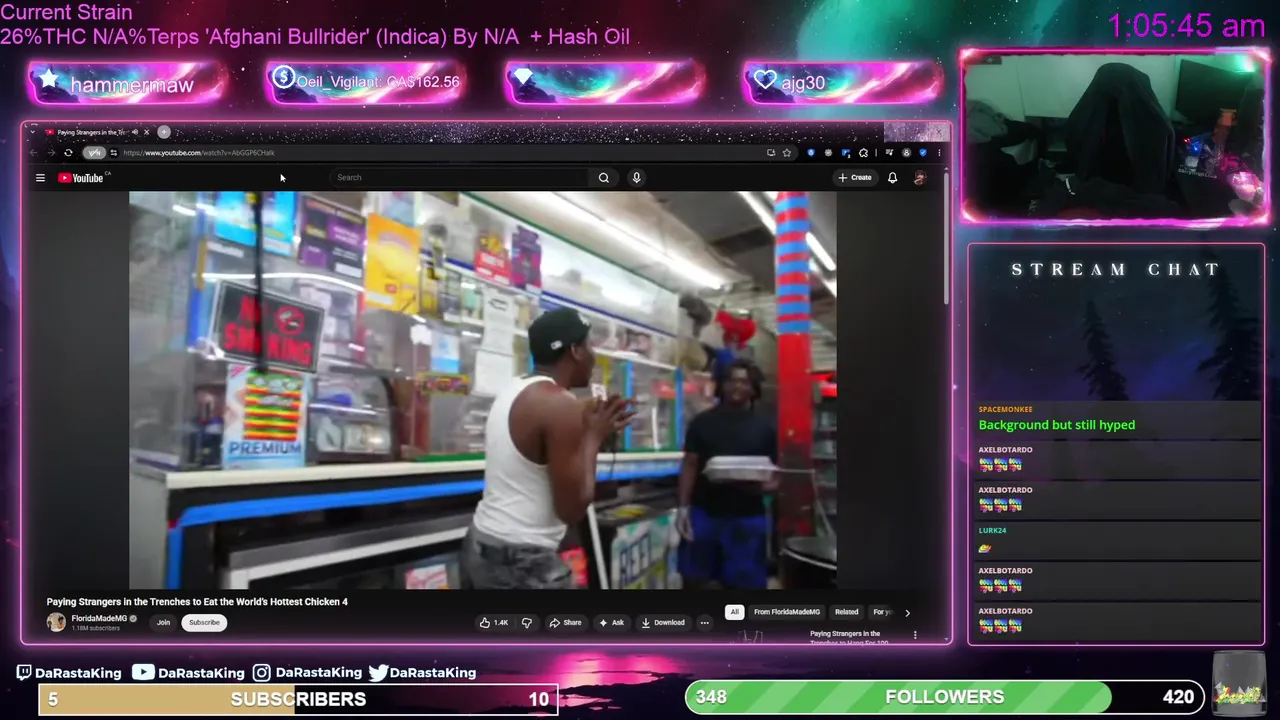Select the From FloridaMadeMG chip
The image size is (1280, 720).
(x=787, y=612)
